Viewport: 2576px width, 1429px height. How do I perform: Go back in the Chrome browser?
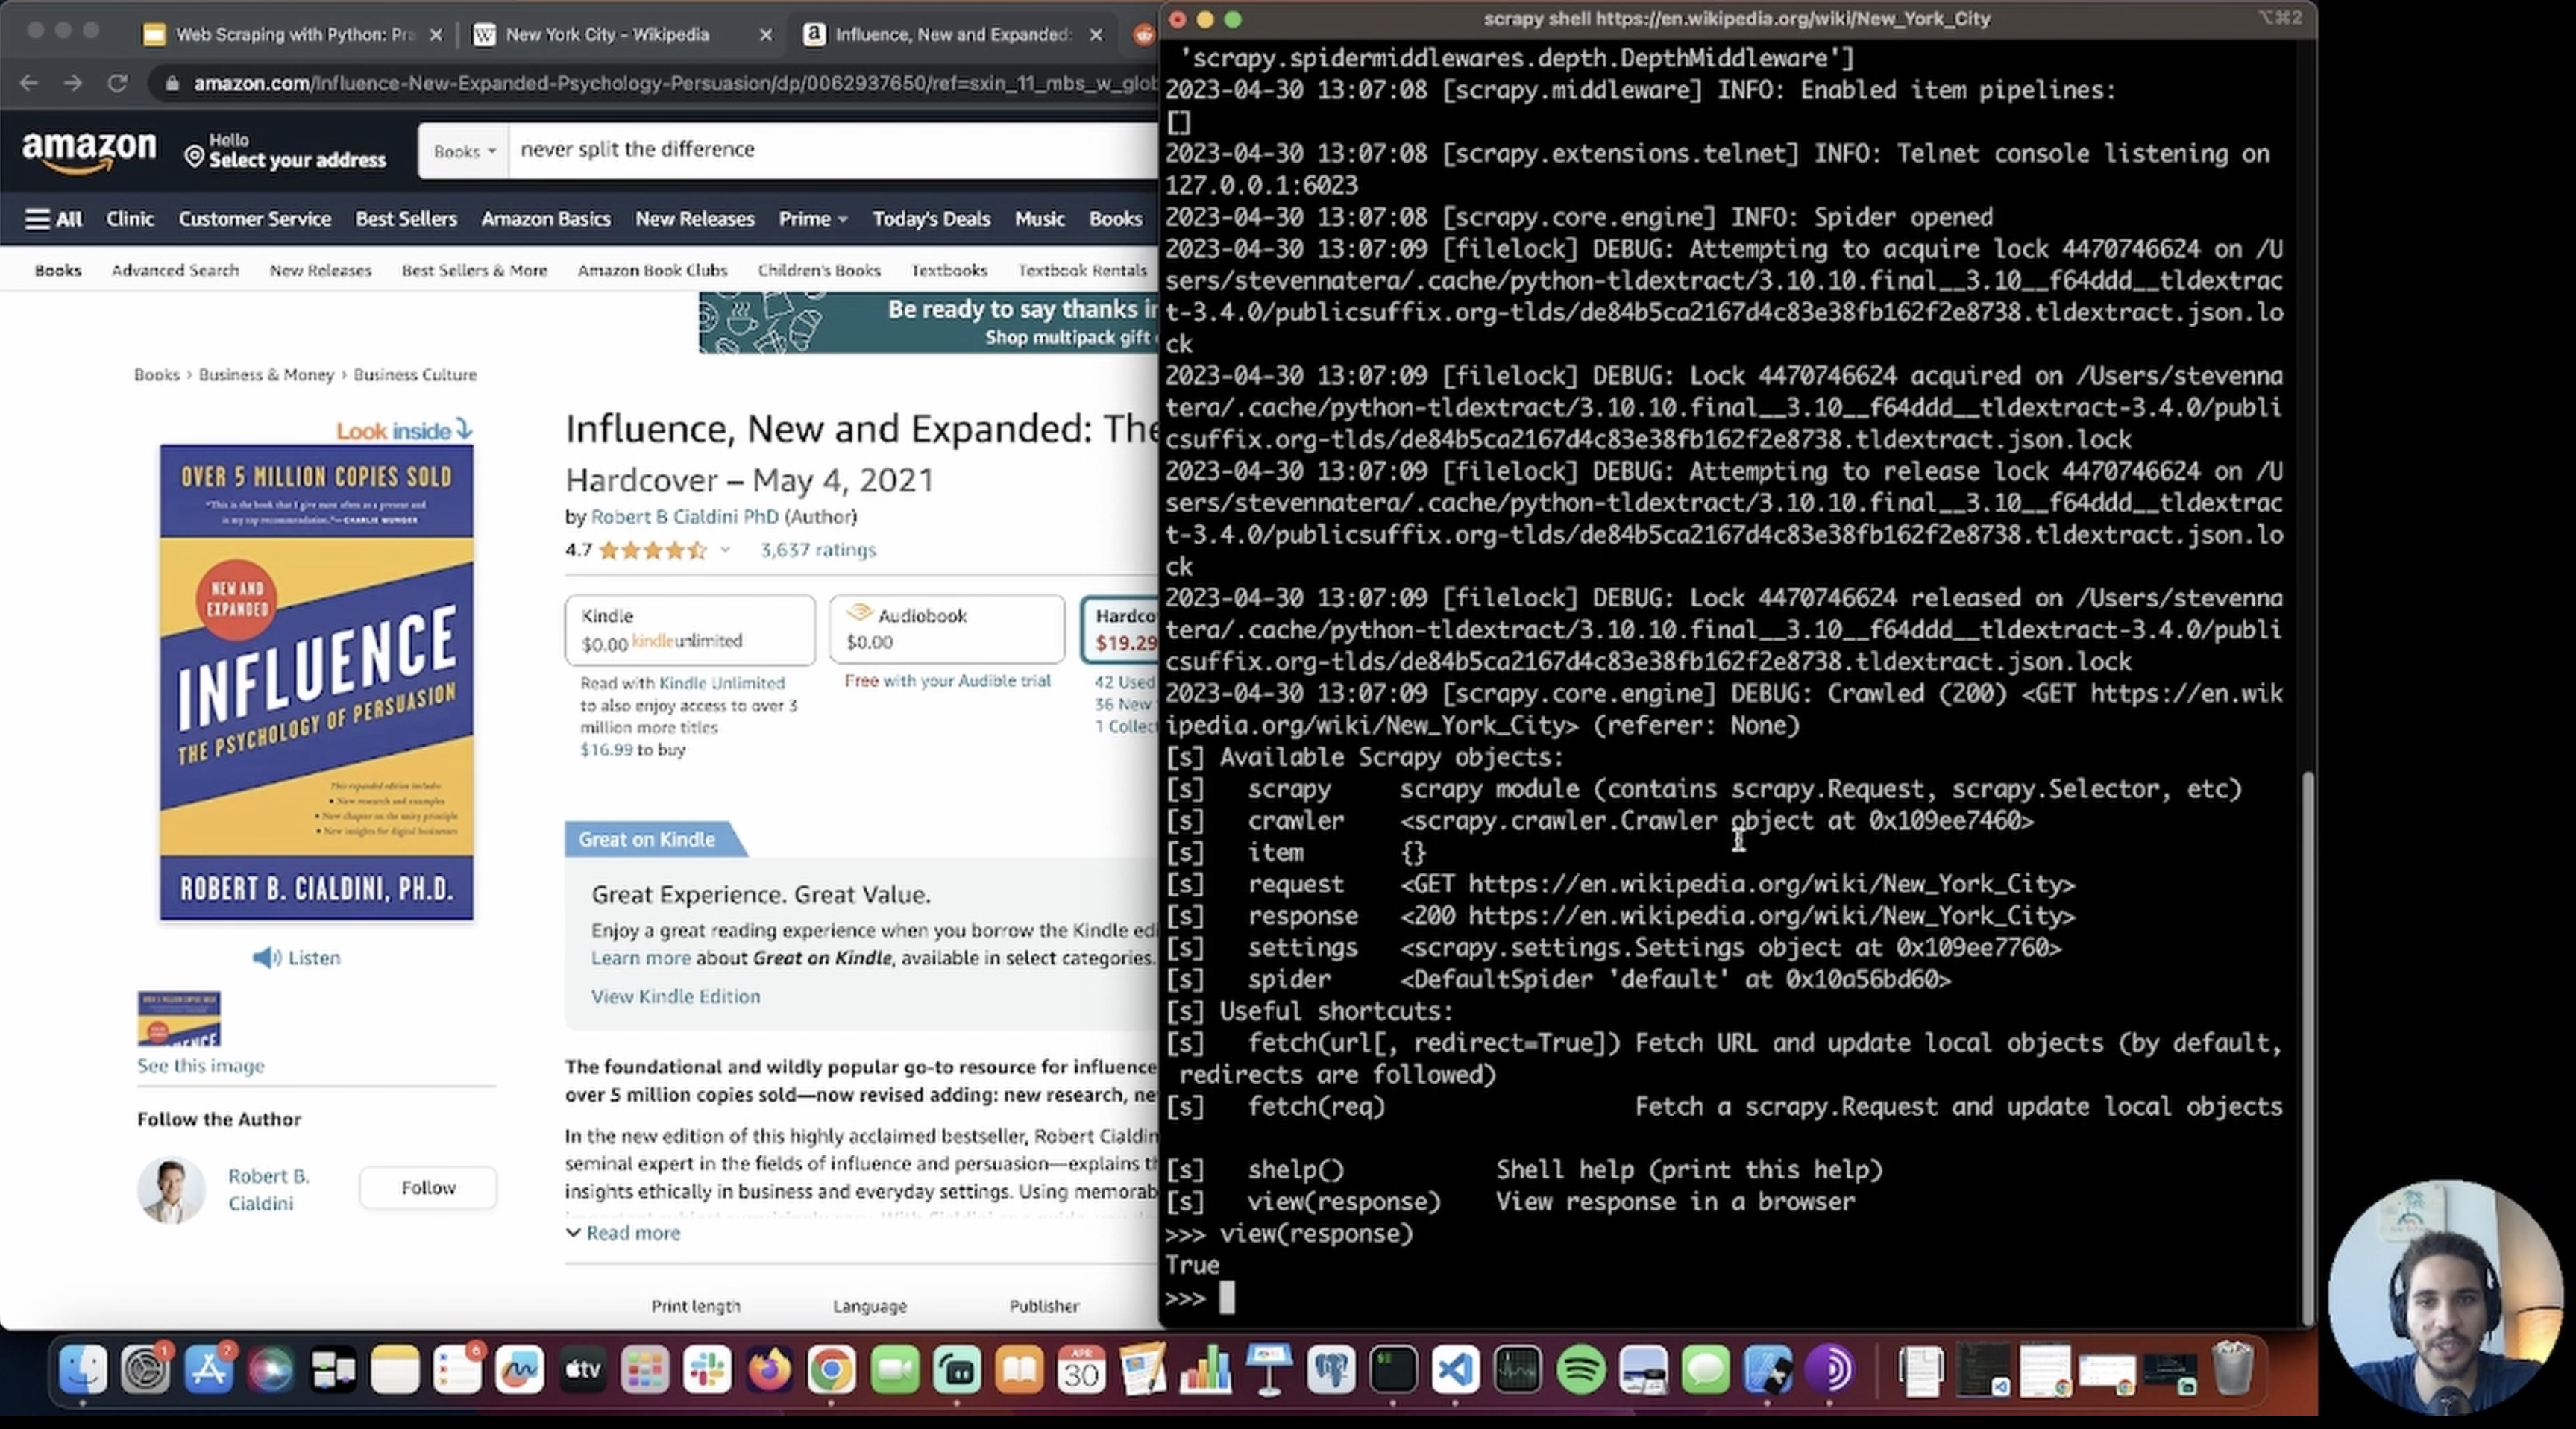(x=29, y=83)
